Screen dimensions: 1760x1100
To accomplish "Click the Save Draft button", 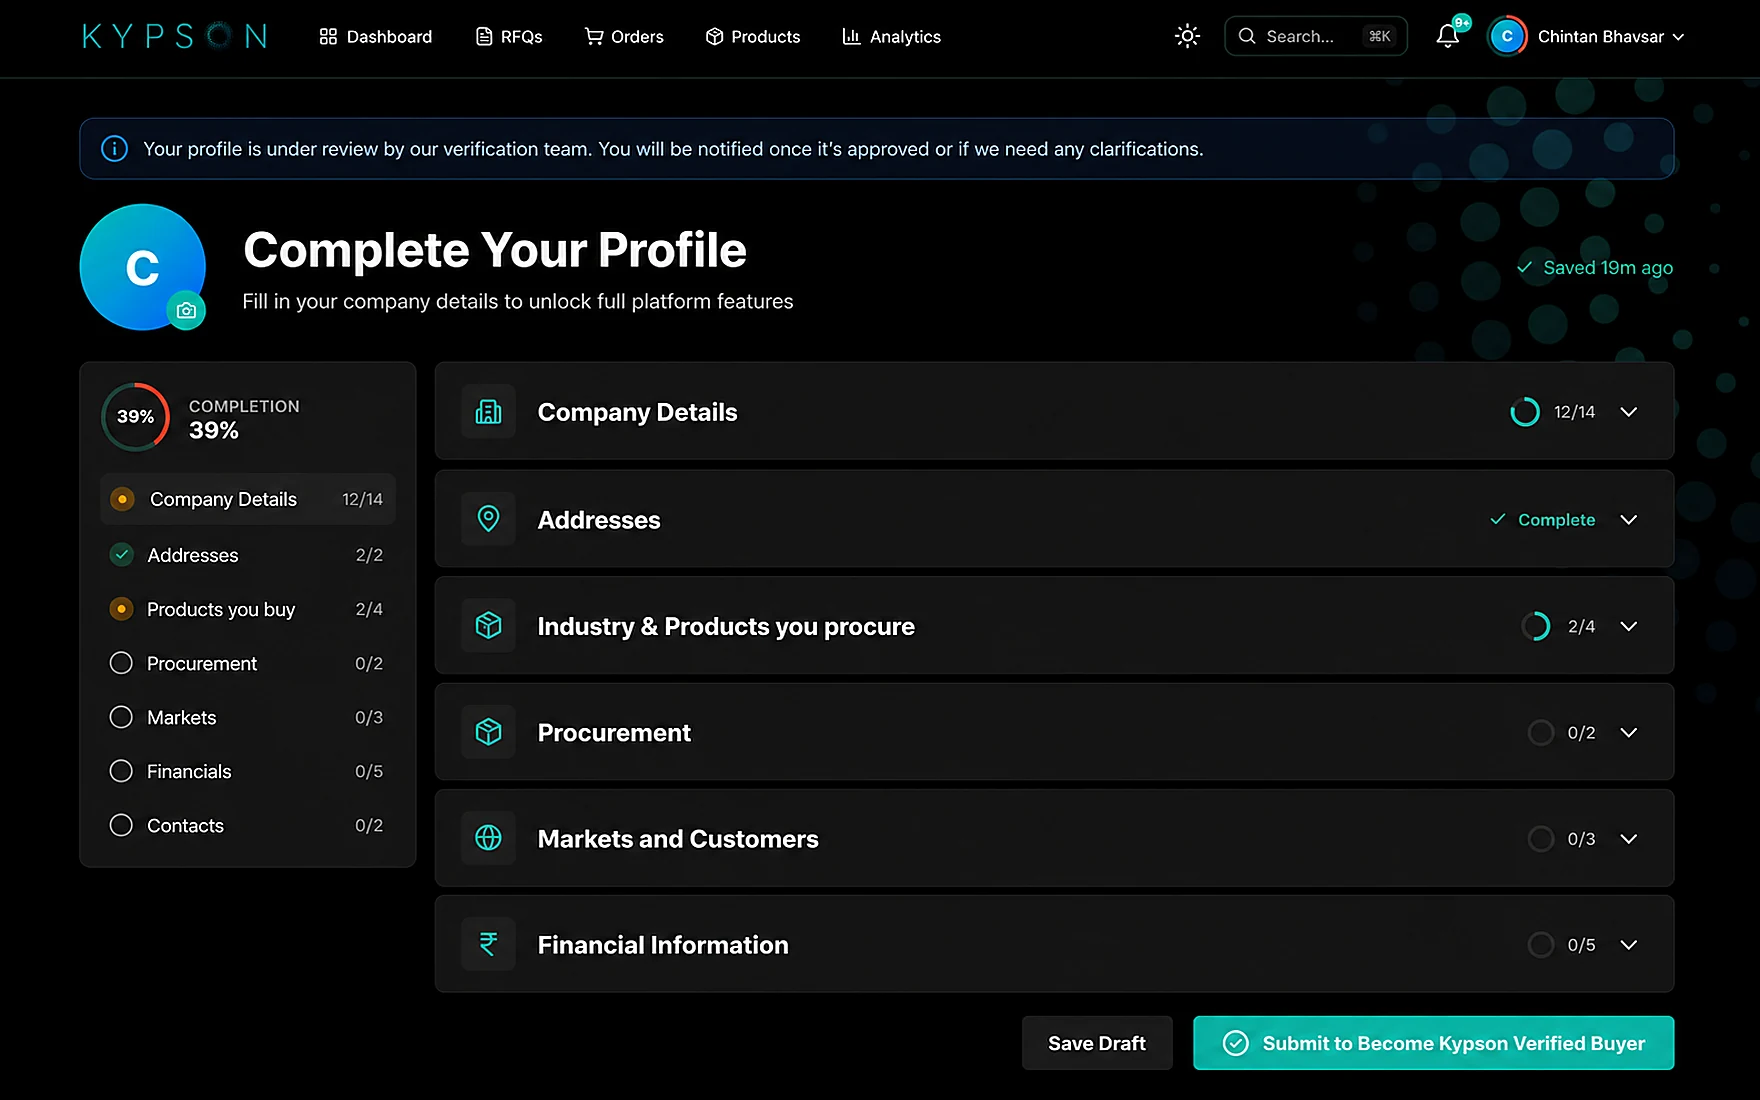I will coord(1097,1043).
